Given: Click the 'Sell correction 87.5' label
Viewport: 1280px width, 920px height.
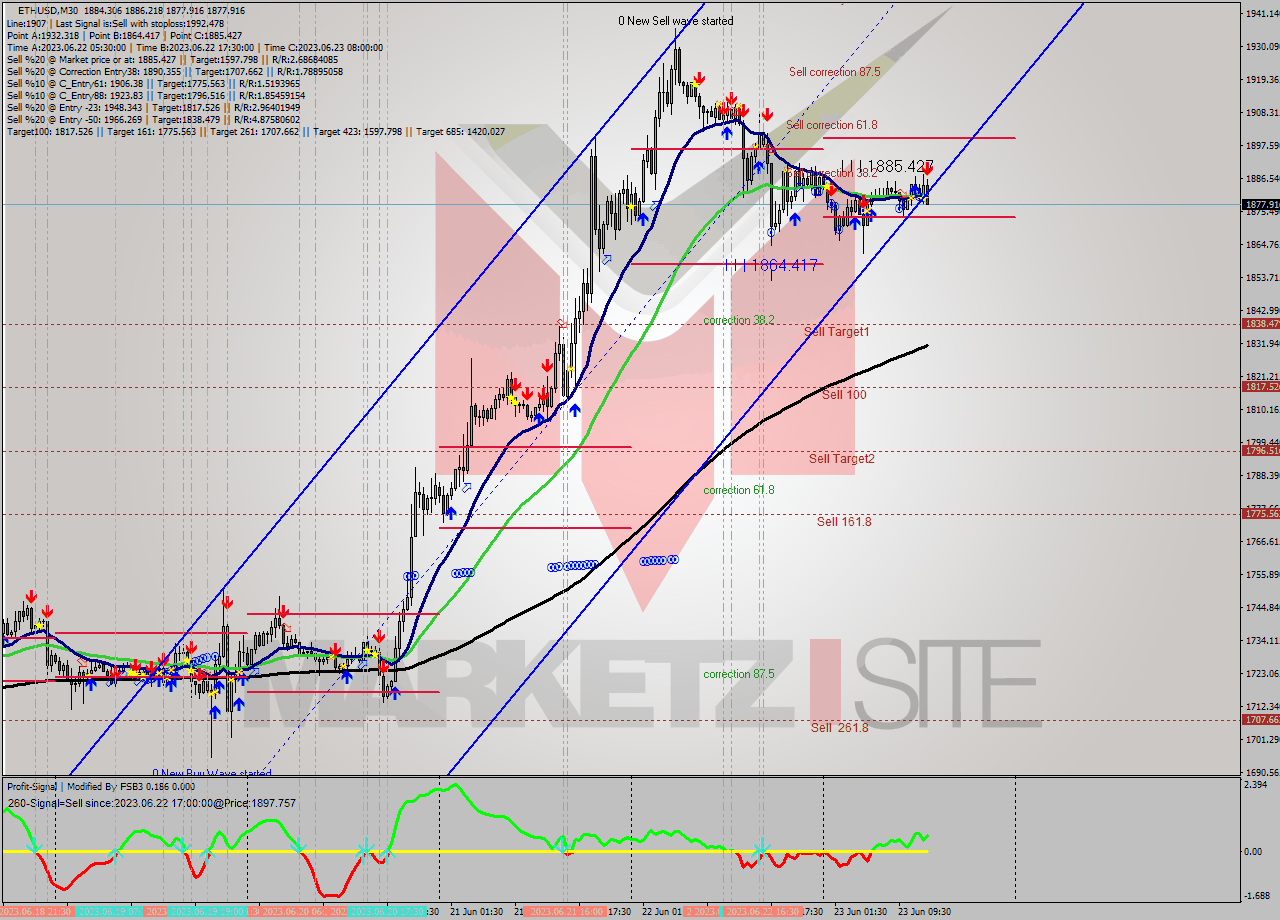Looking at the screenshot, I should pos(834,72).
